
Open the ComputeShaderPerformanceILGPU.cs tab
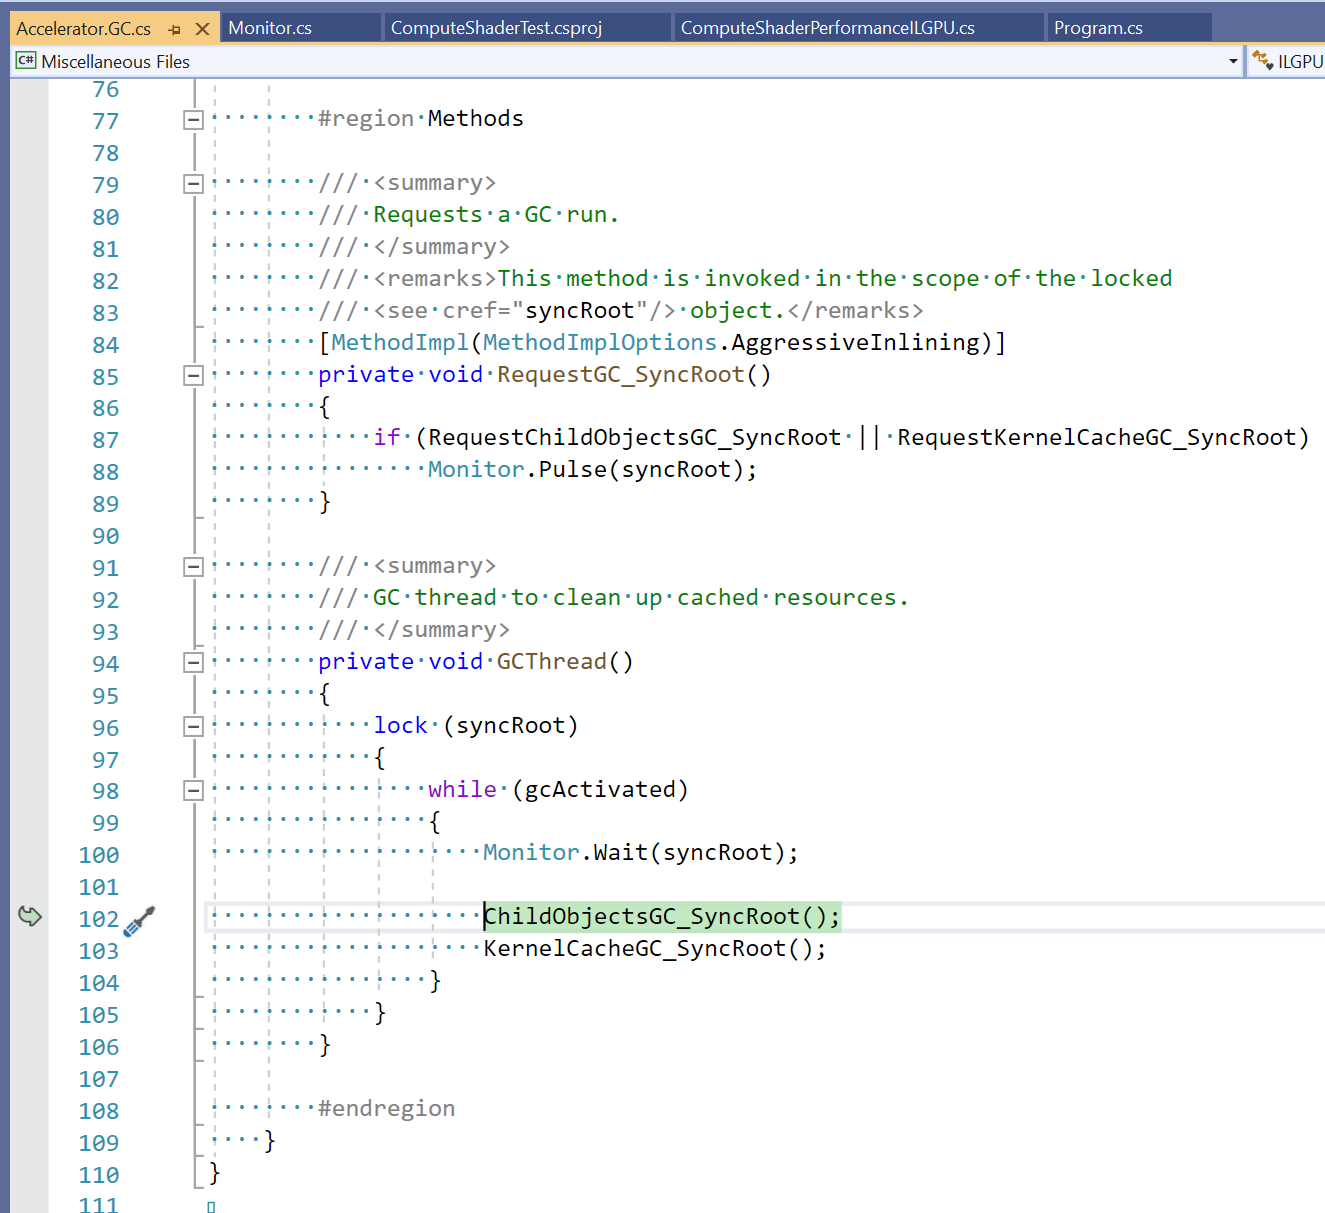coord(827,27)
